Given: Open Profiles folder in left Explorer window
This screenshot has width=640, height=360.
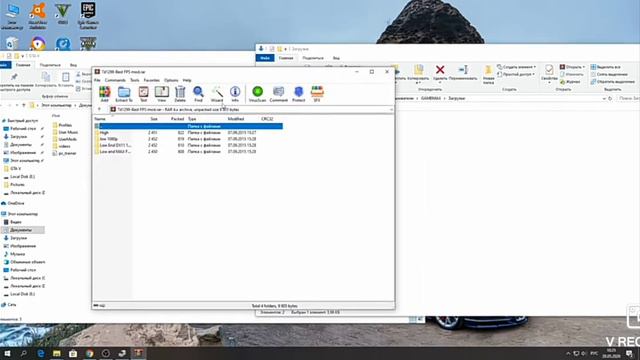Looking at the screenshot, I should pos(62,125).
